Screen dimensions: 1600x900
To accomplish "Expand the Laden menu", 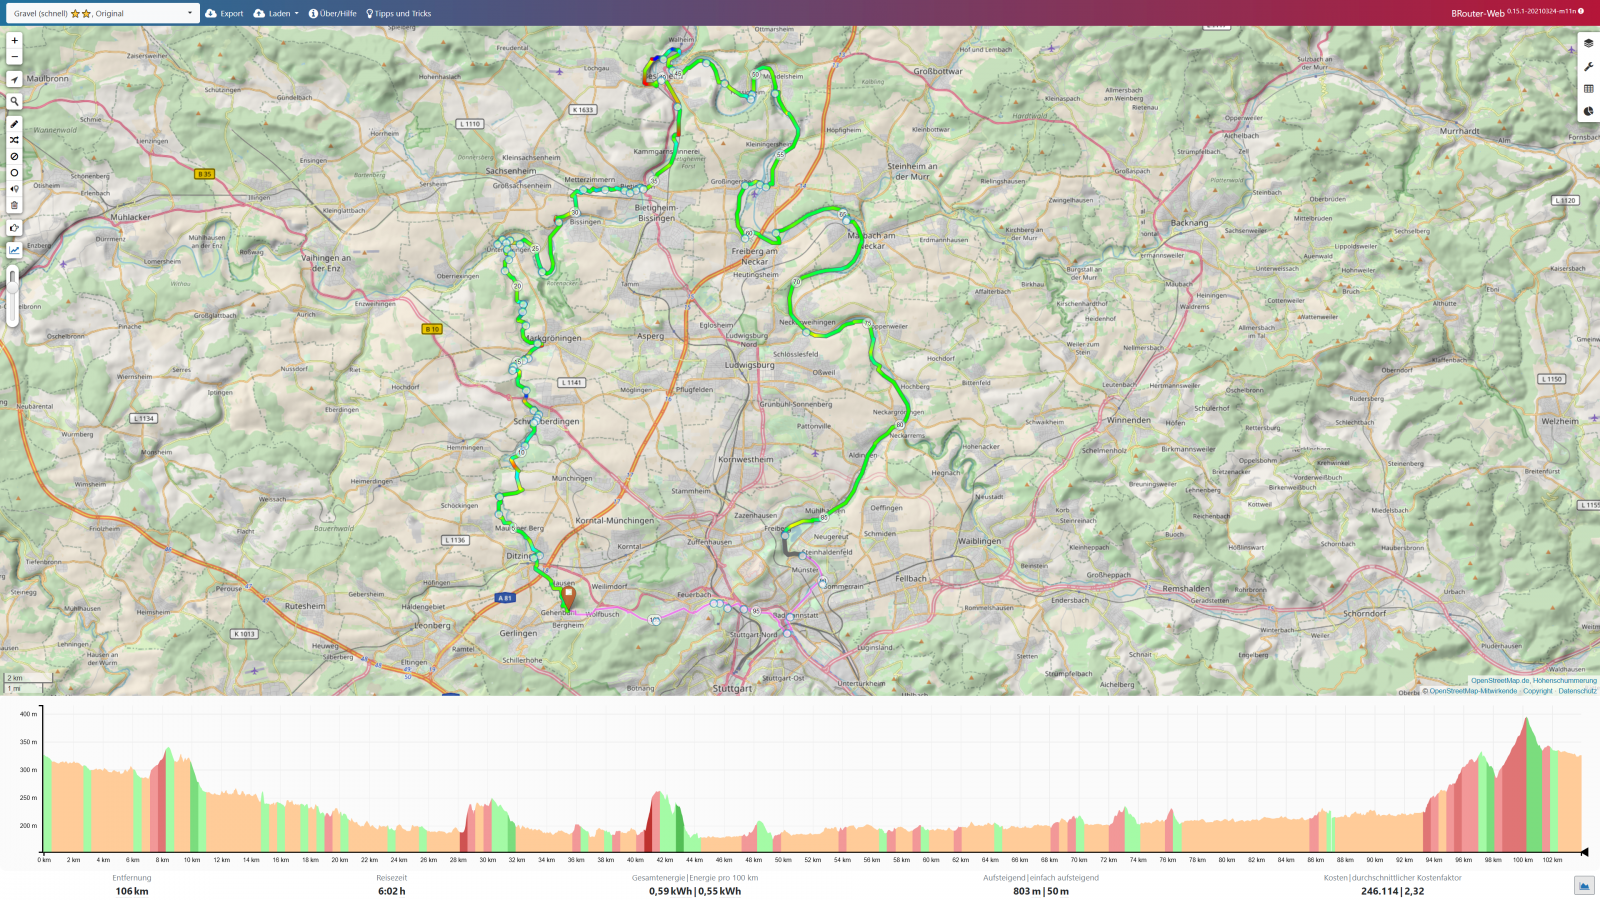I will point(276,13).
